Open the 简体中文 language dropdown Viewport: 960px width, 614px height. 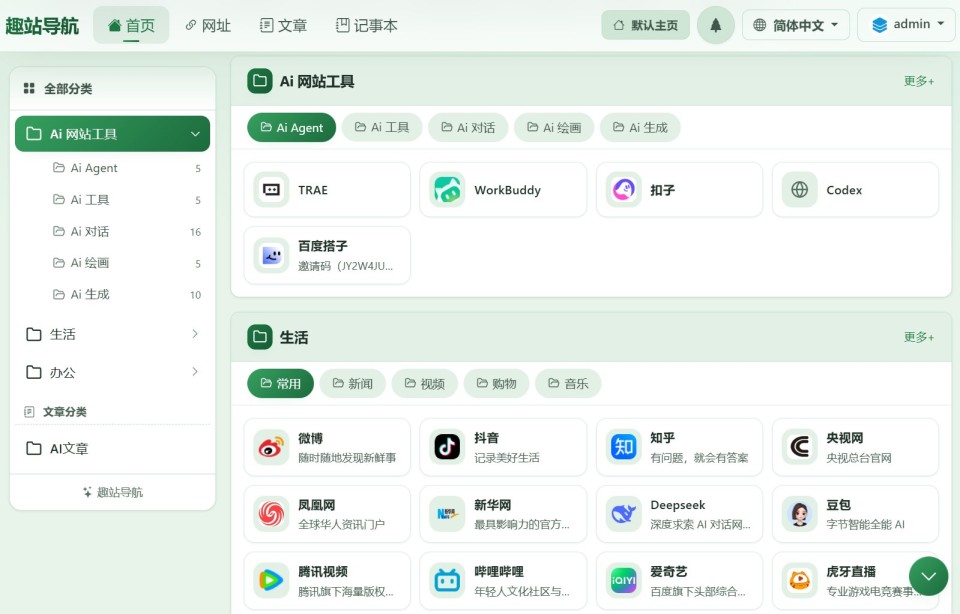coord(795,25)
